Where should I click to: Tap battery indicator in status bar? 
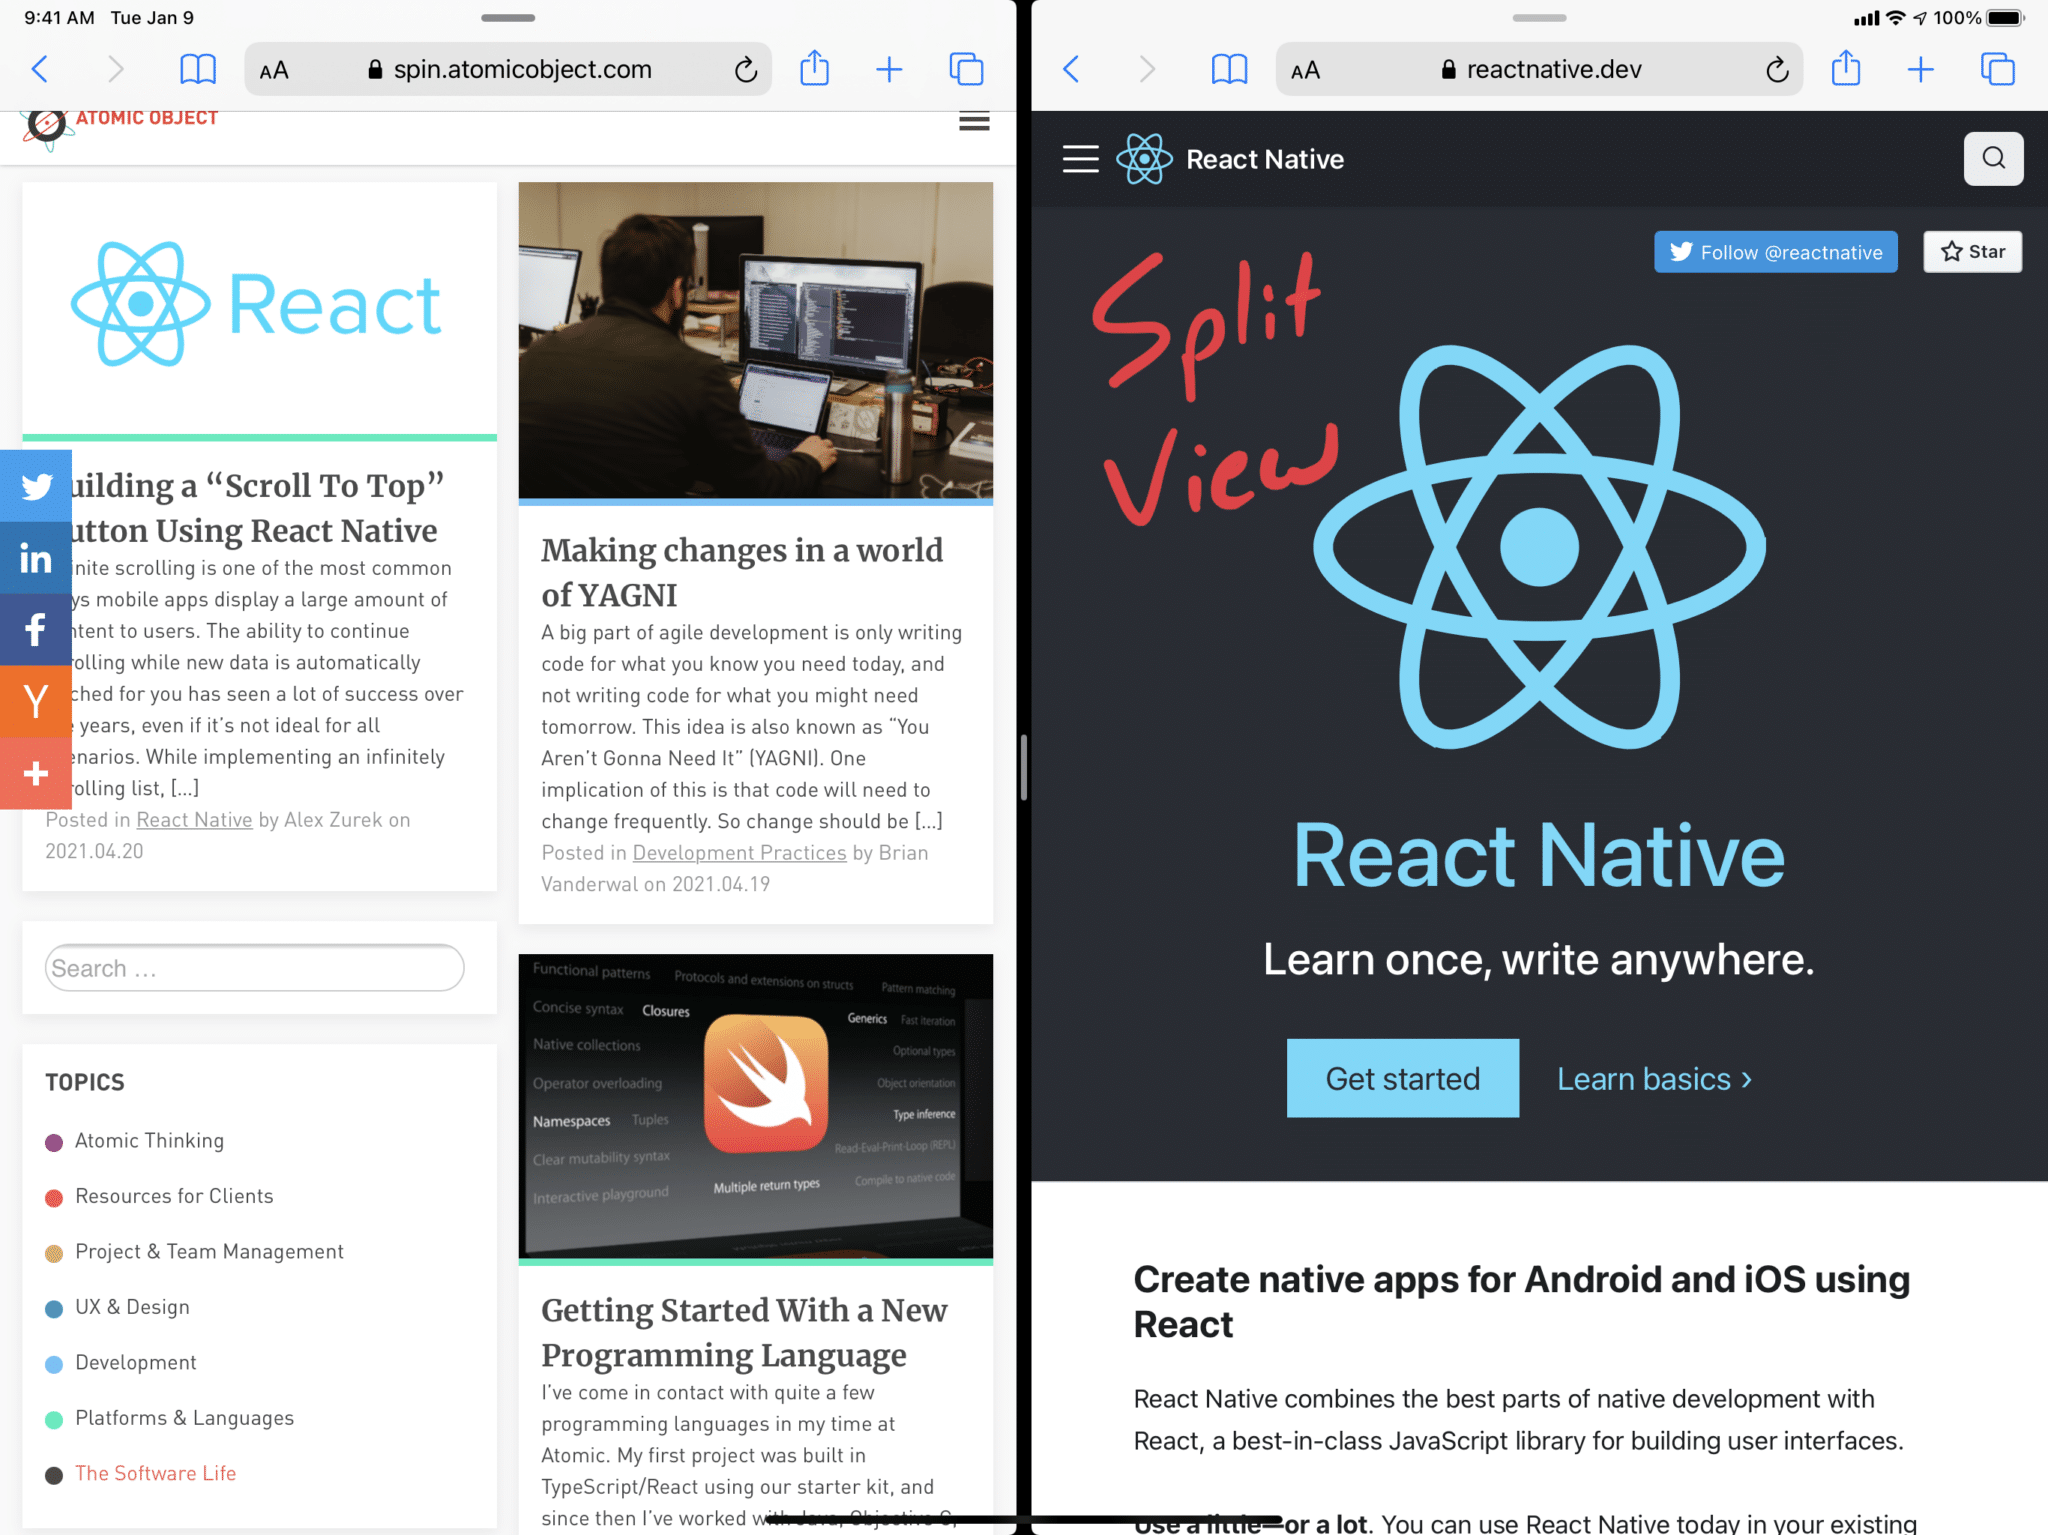point(2005,18)
